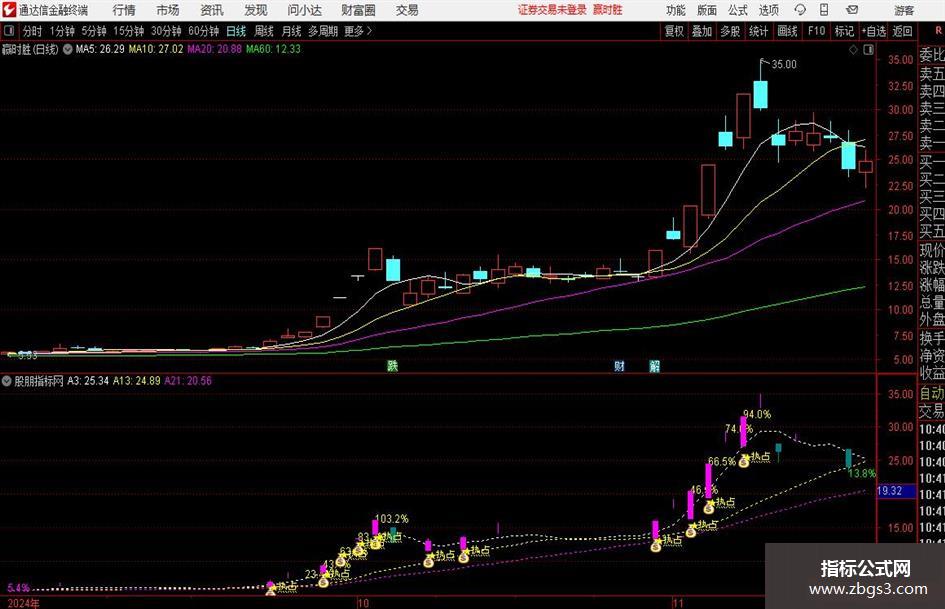Expand the 更多 period options

coord(358,31)
